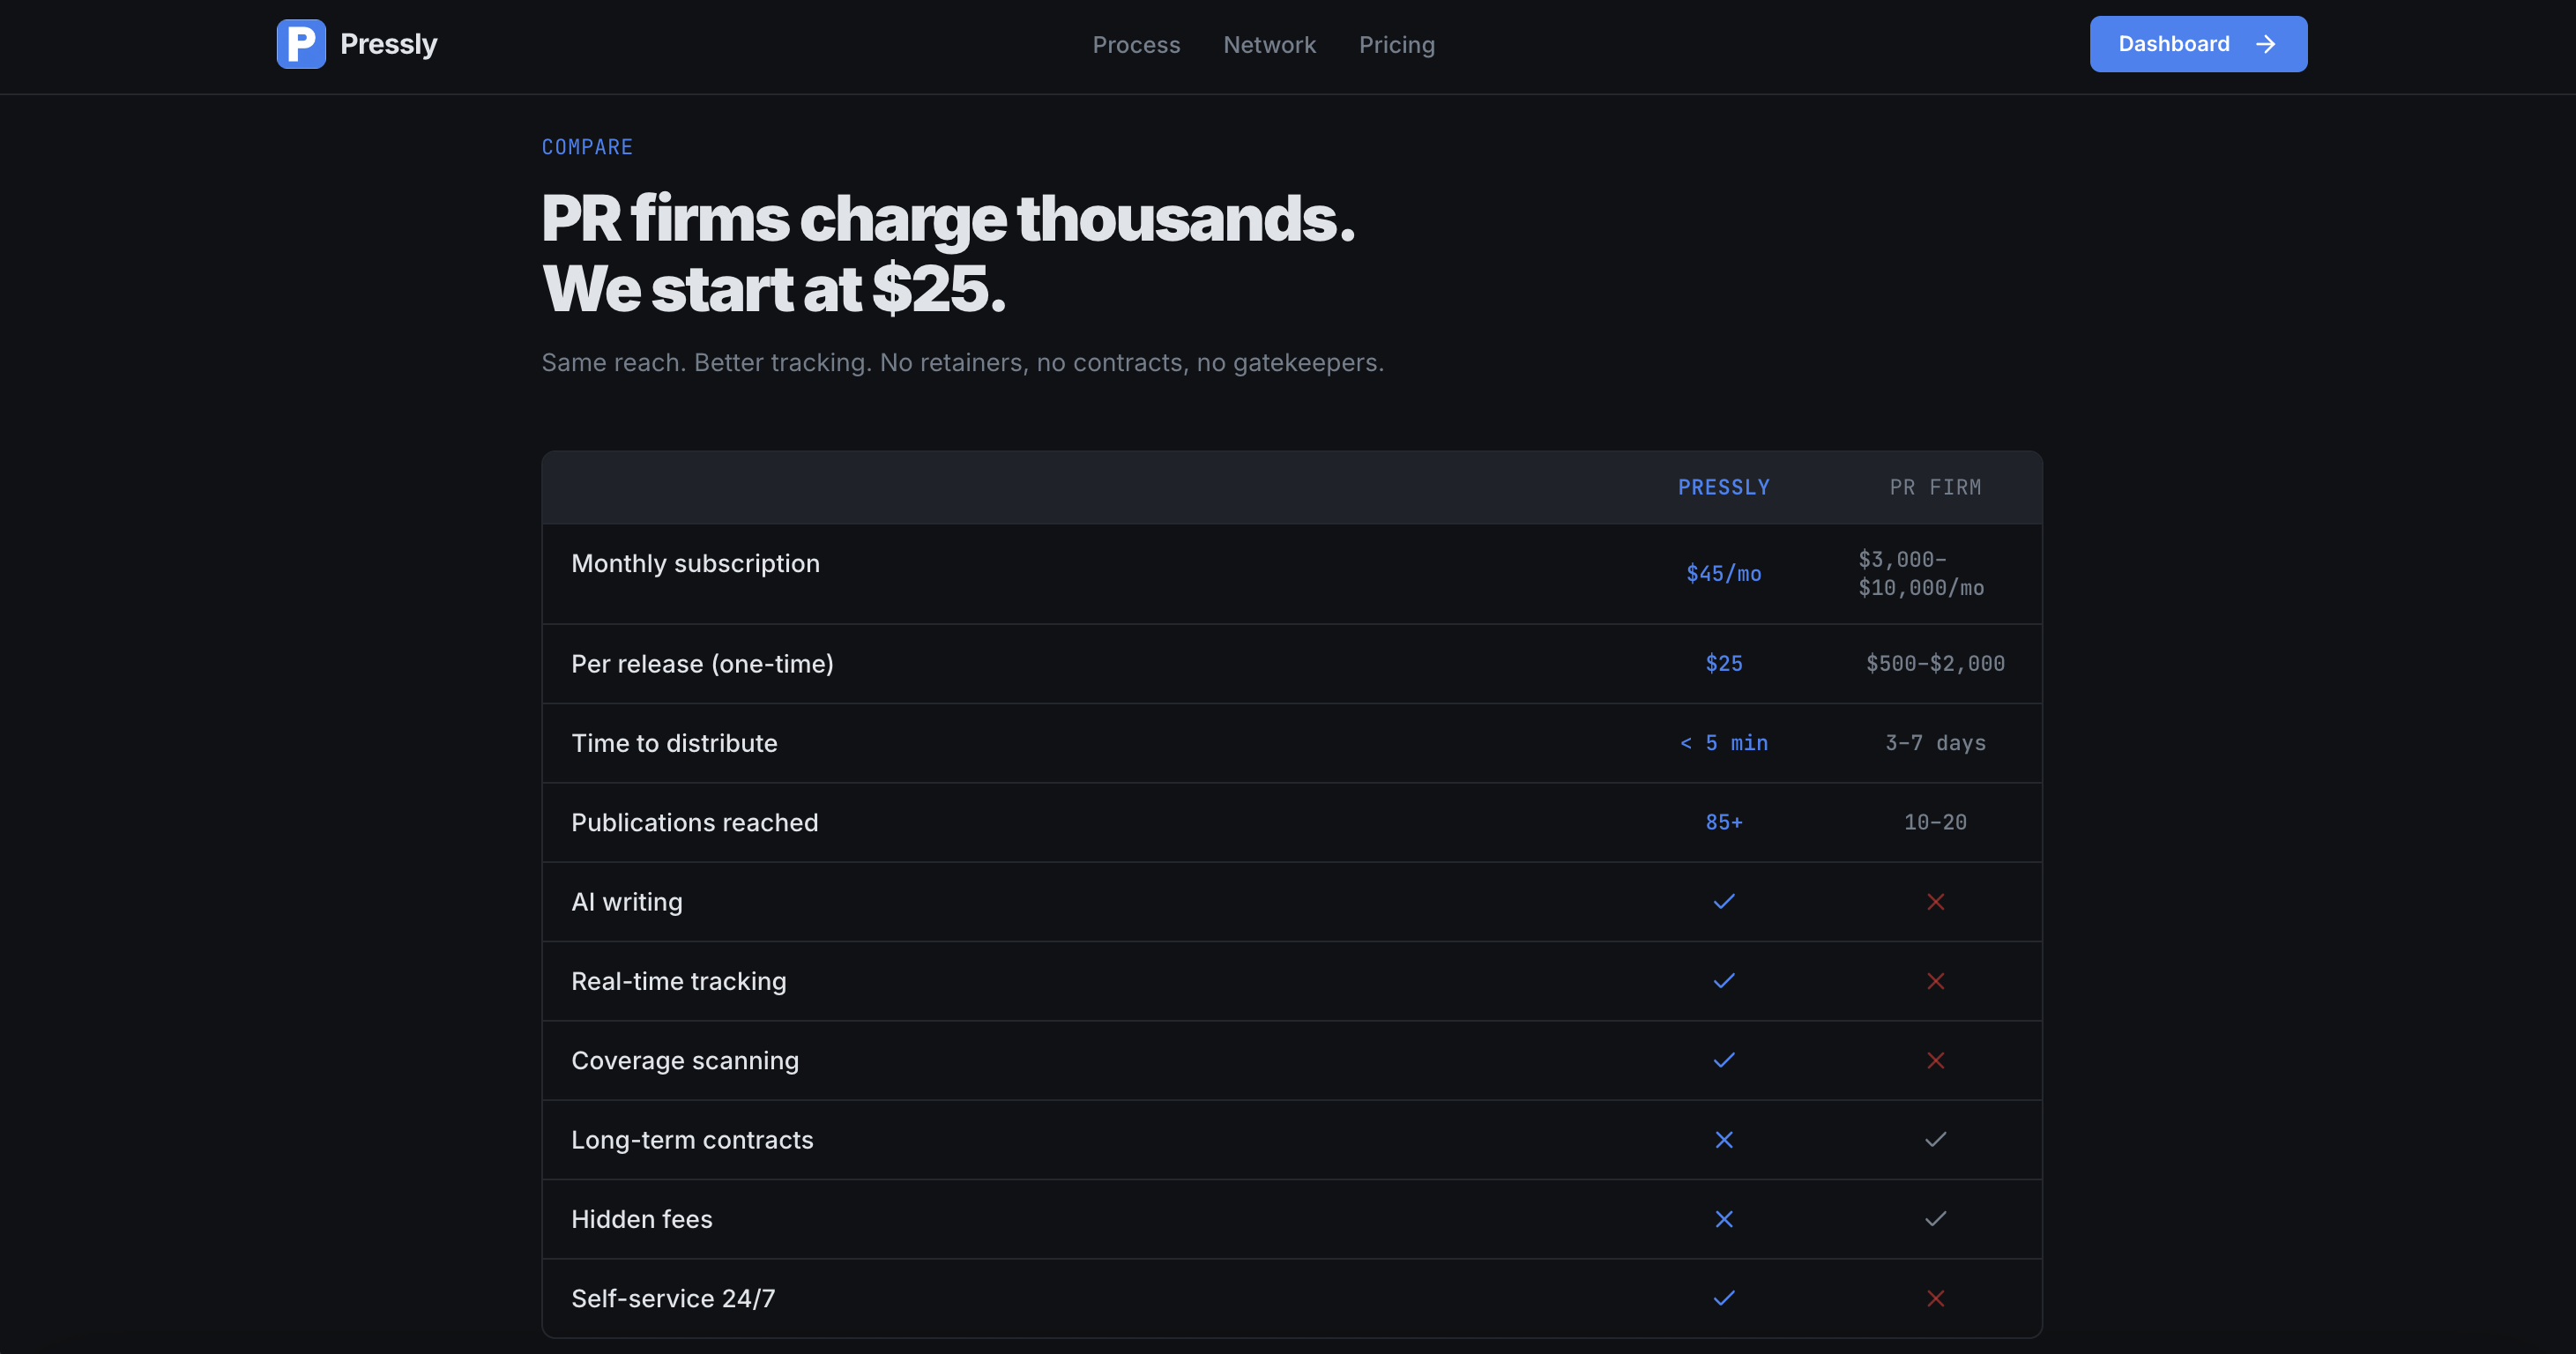The width and height of the screenshot is (2576, 1354).
Task: Click the Dashboard button
Action: (2198, 43)
